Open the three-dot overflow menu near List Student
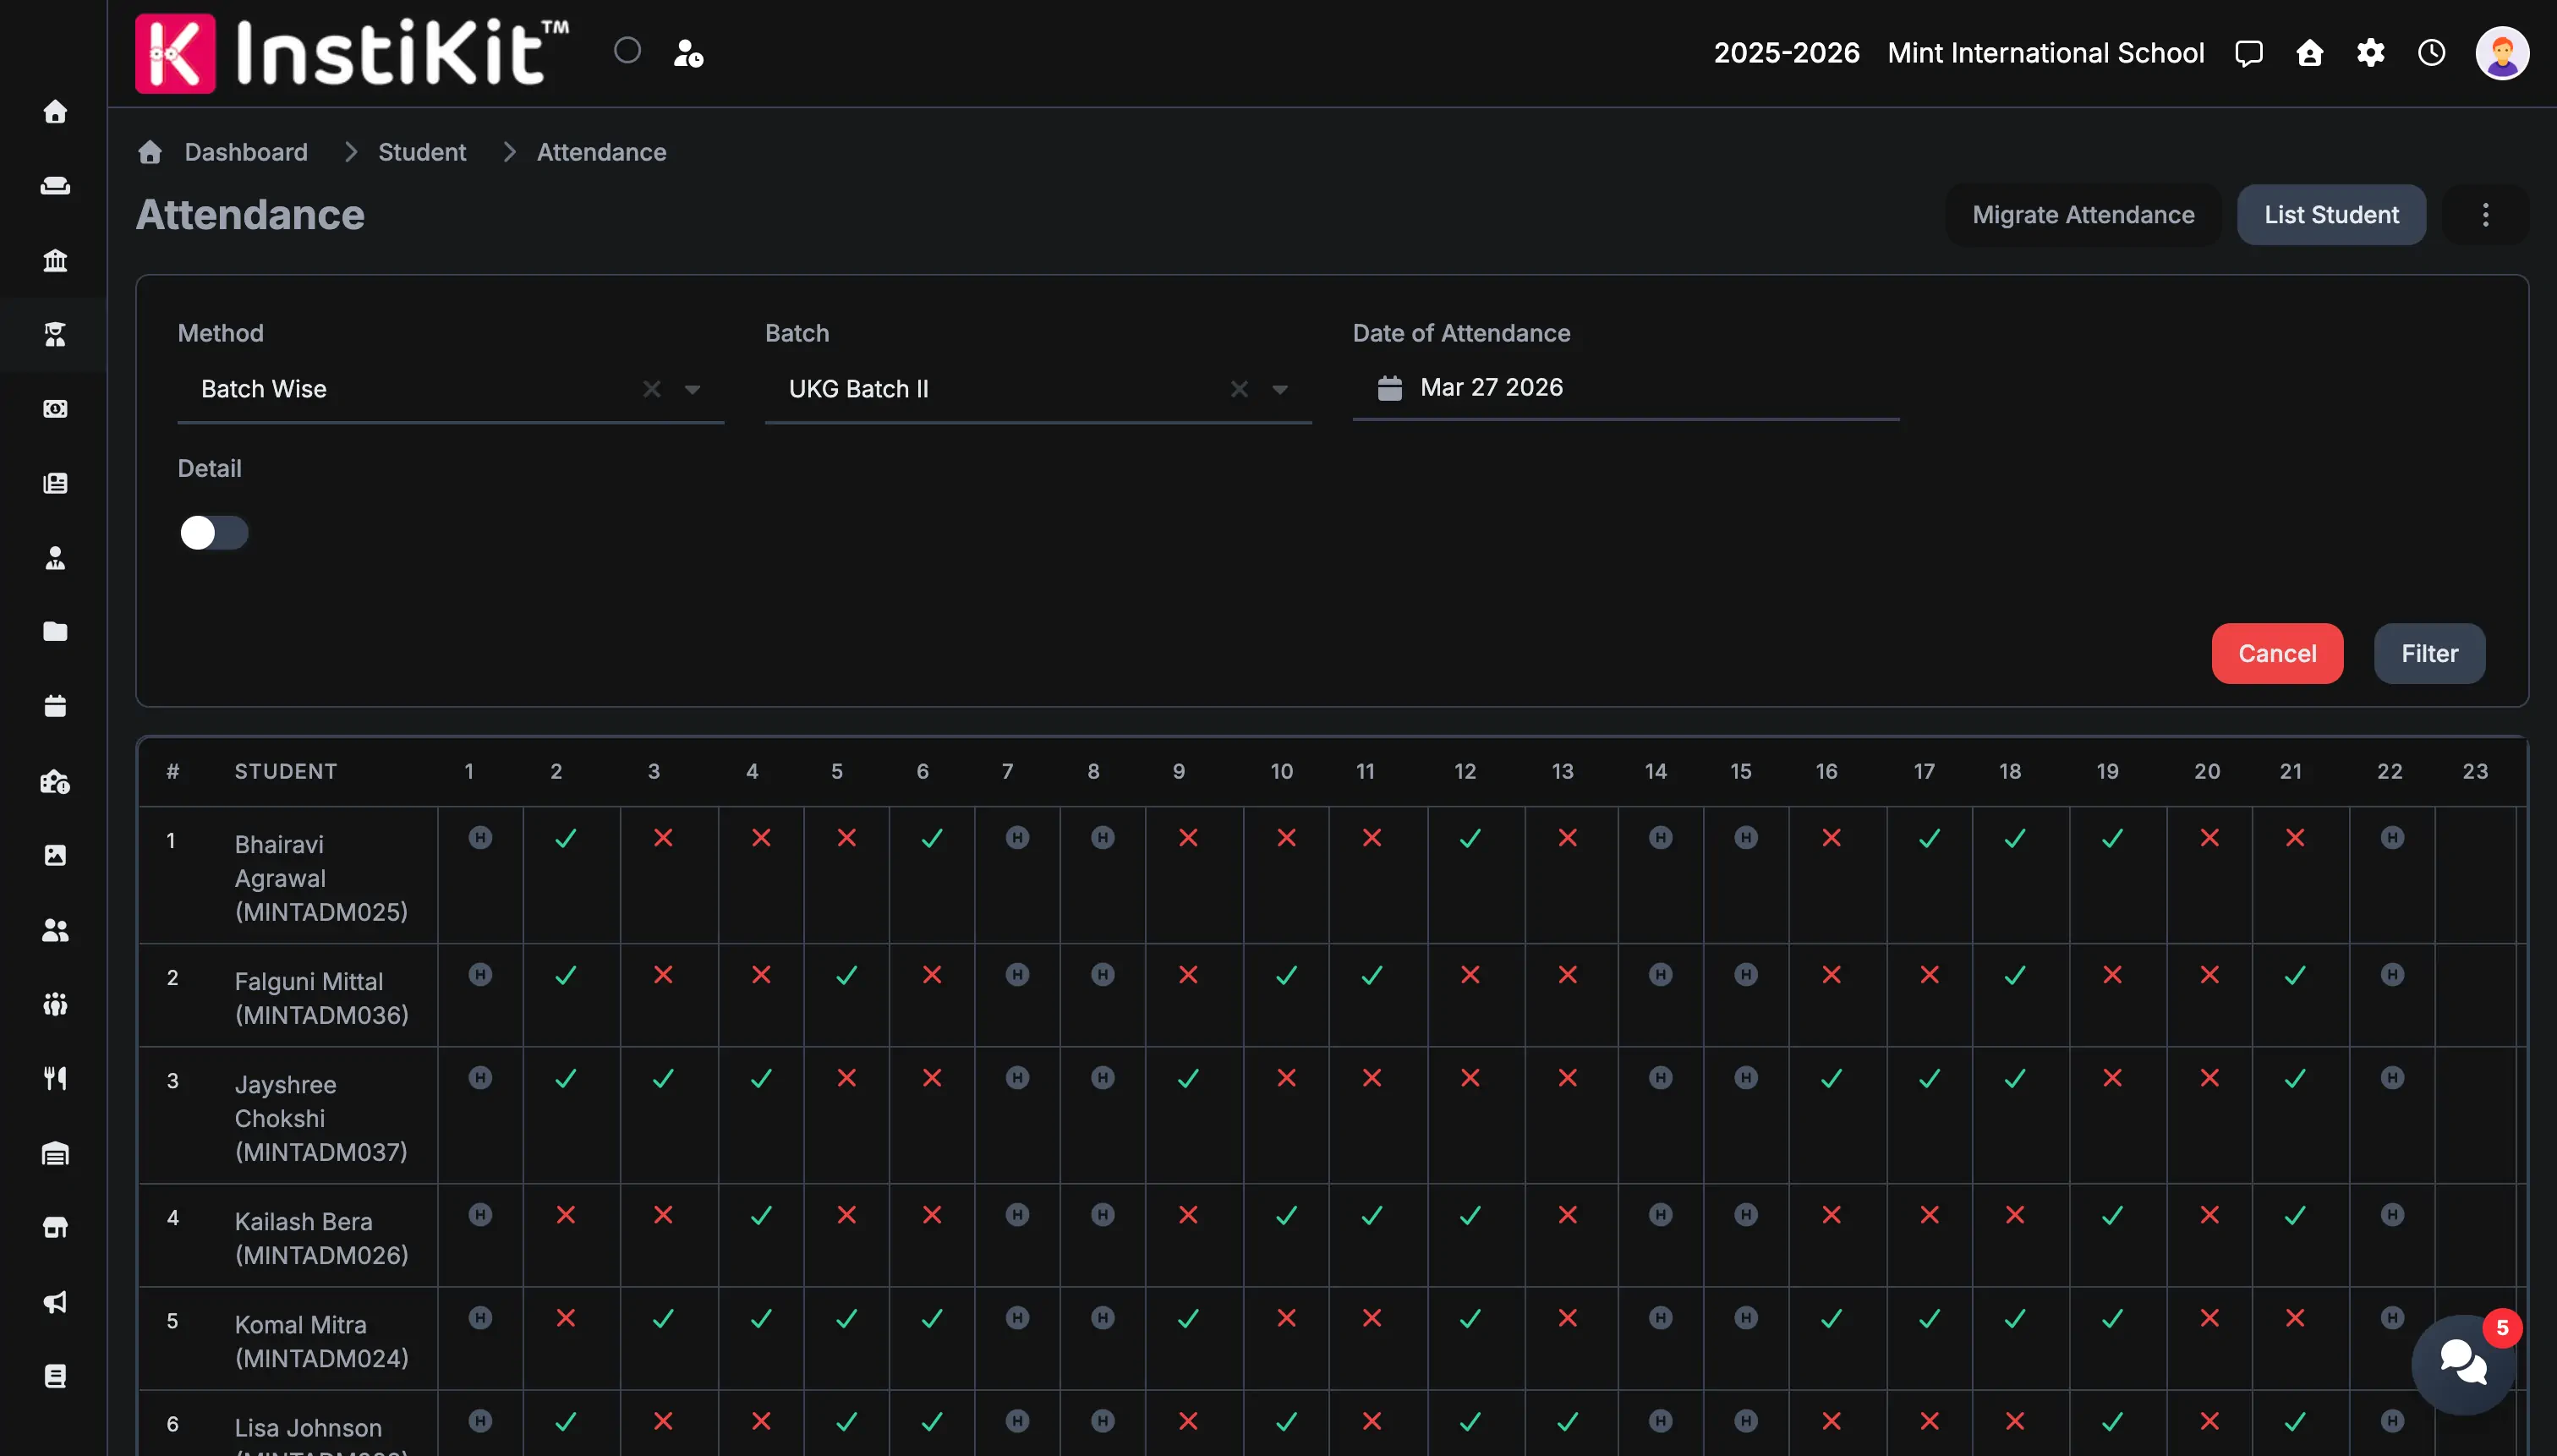 2486,214
